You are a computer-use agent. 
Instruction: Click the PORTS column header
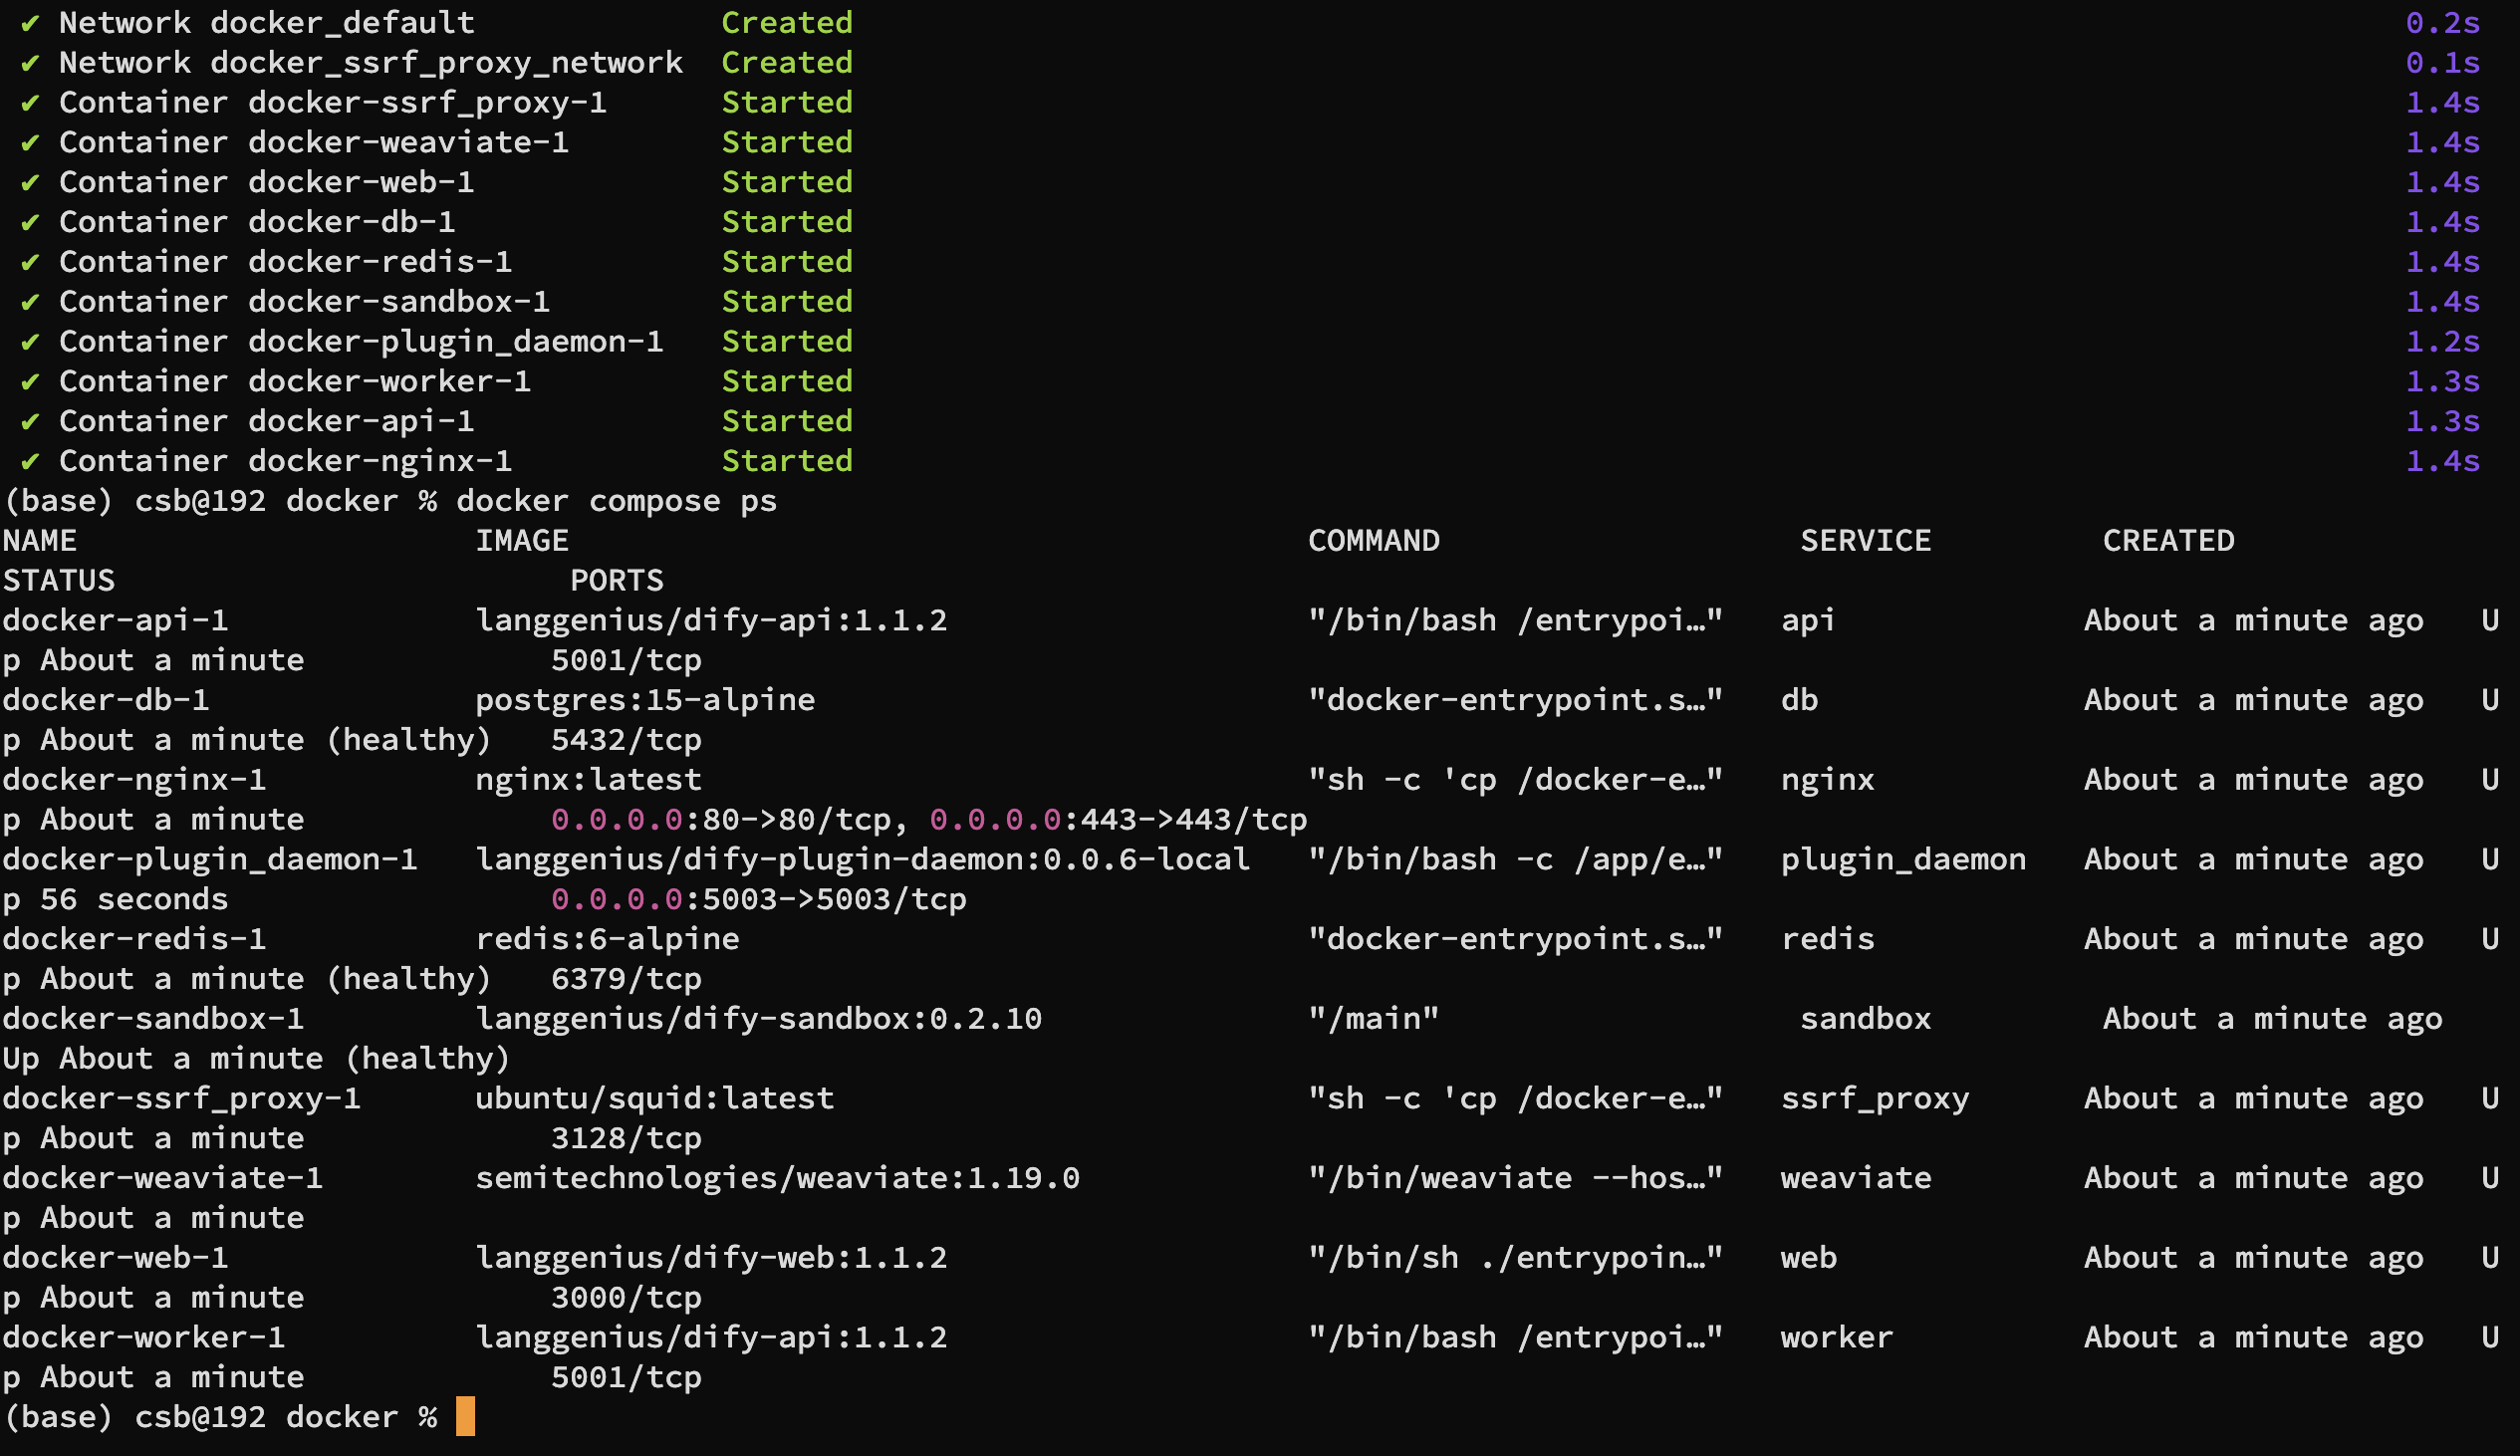[617, 581]
